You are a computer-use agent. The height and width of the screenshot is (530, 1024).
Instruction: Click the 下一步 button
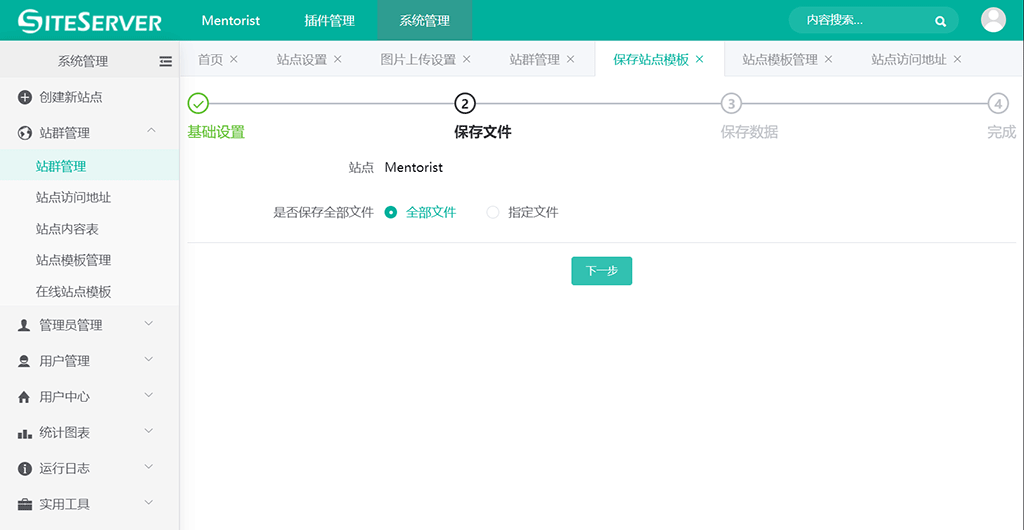[x=601, y=271]
